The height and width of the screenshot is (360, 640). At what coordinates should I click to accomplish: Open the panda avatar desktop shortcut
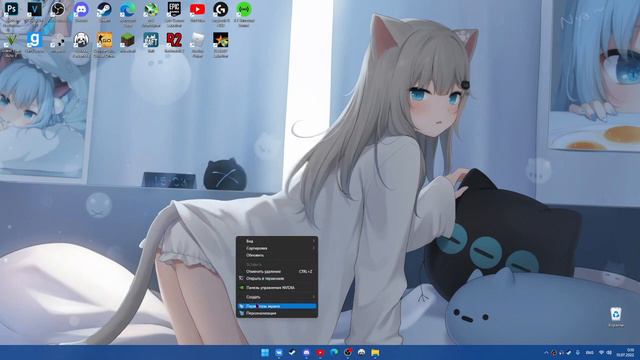point(81,44)
